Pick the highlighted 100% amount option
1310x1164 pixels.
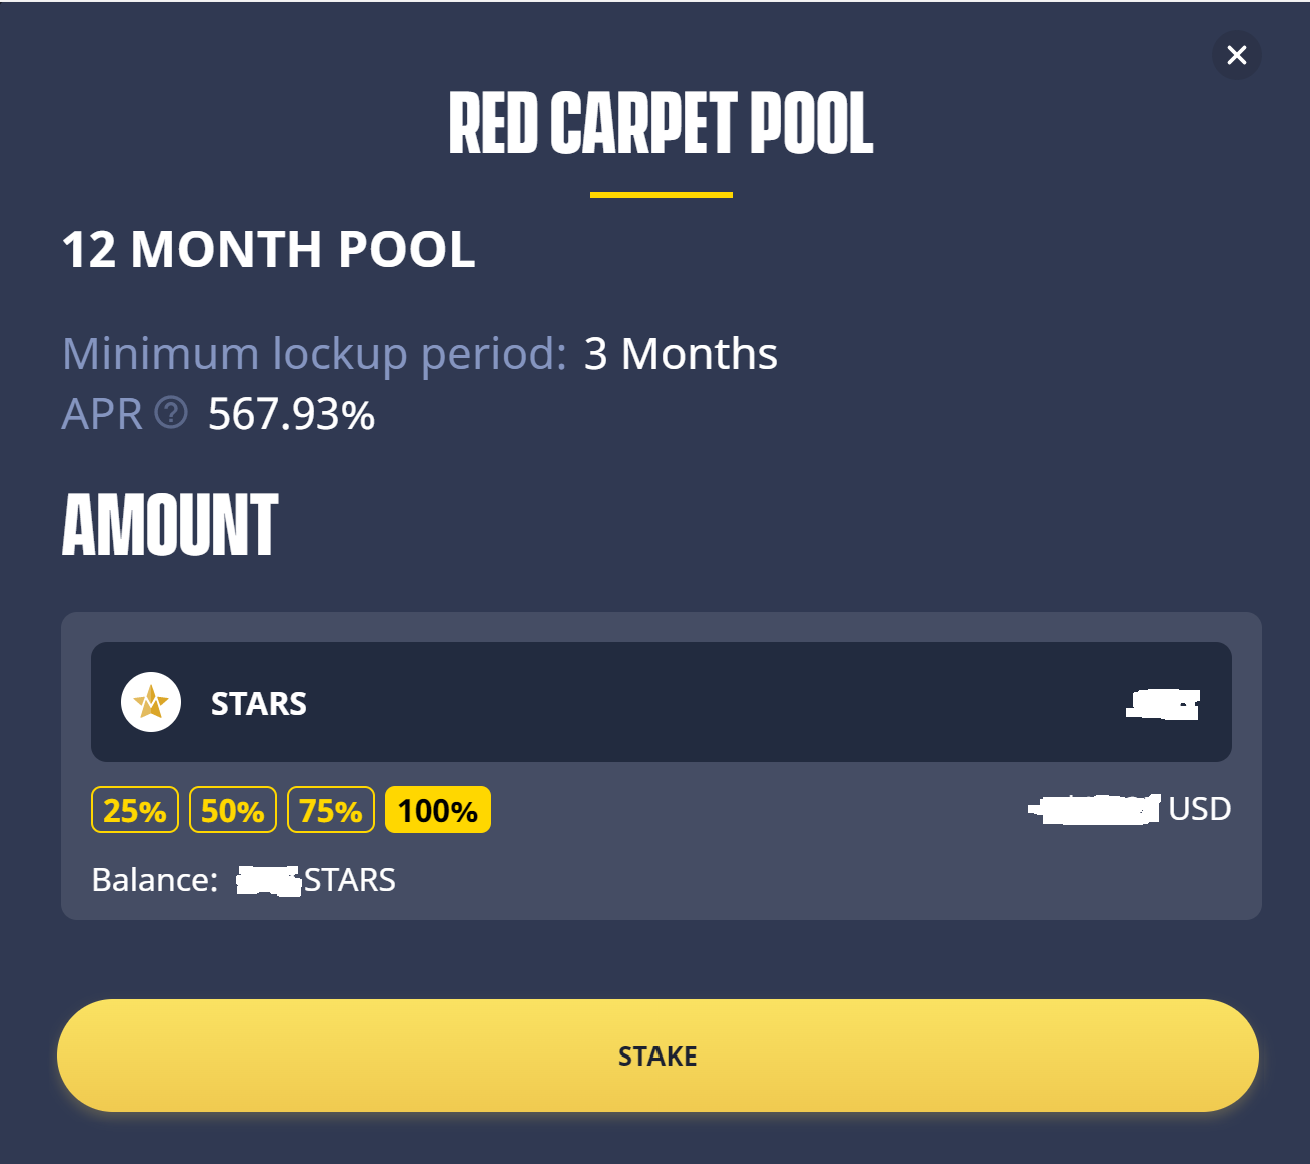coord(438,810)
